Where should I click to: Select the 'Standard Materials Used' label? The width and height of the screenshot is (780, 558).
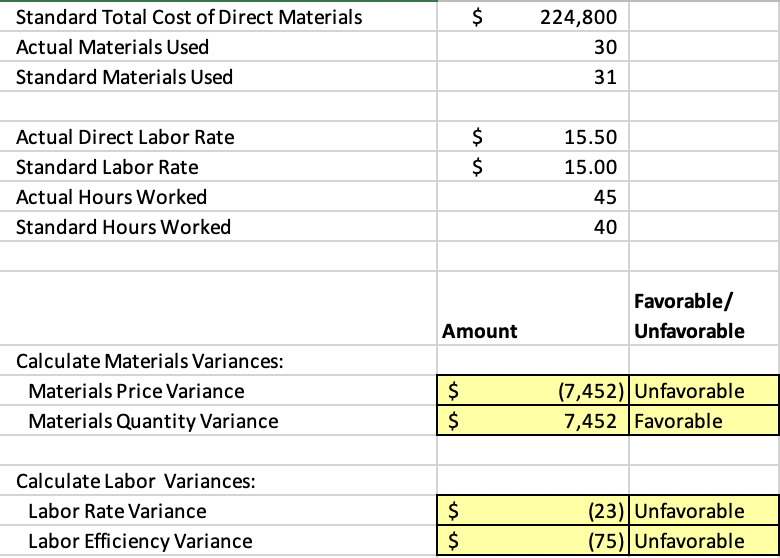(124, 77)
